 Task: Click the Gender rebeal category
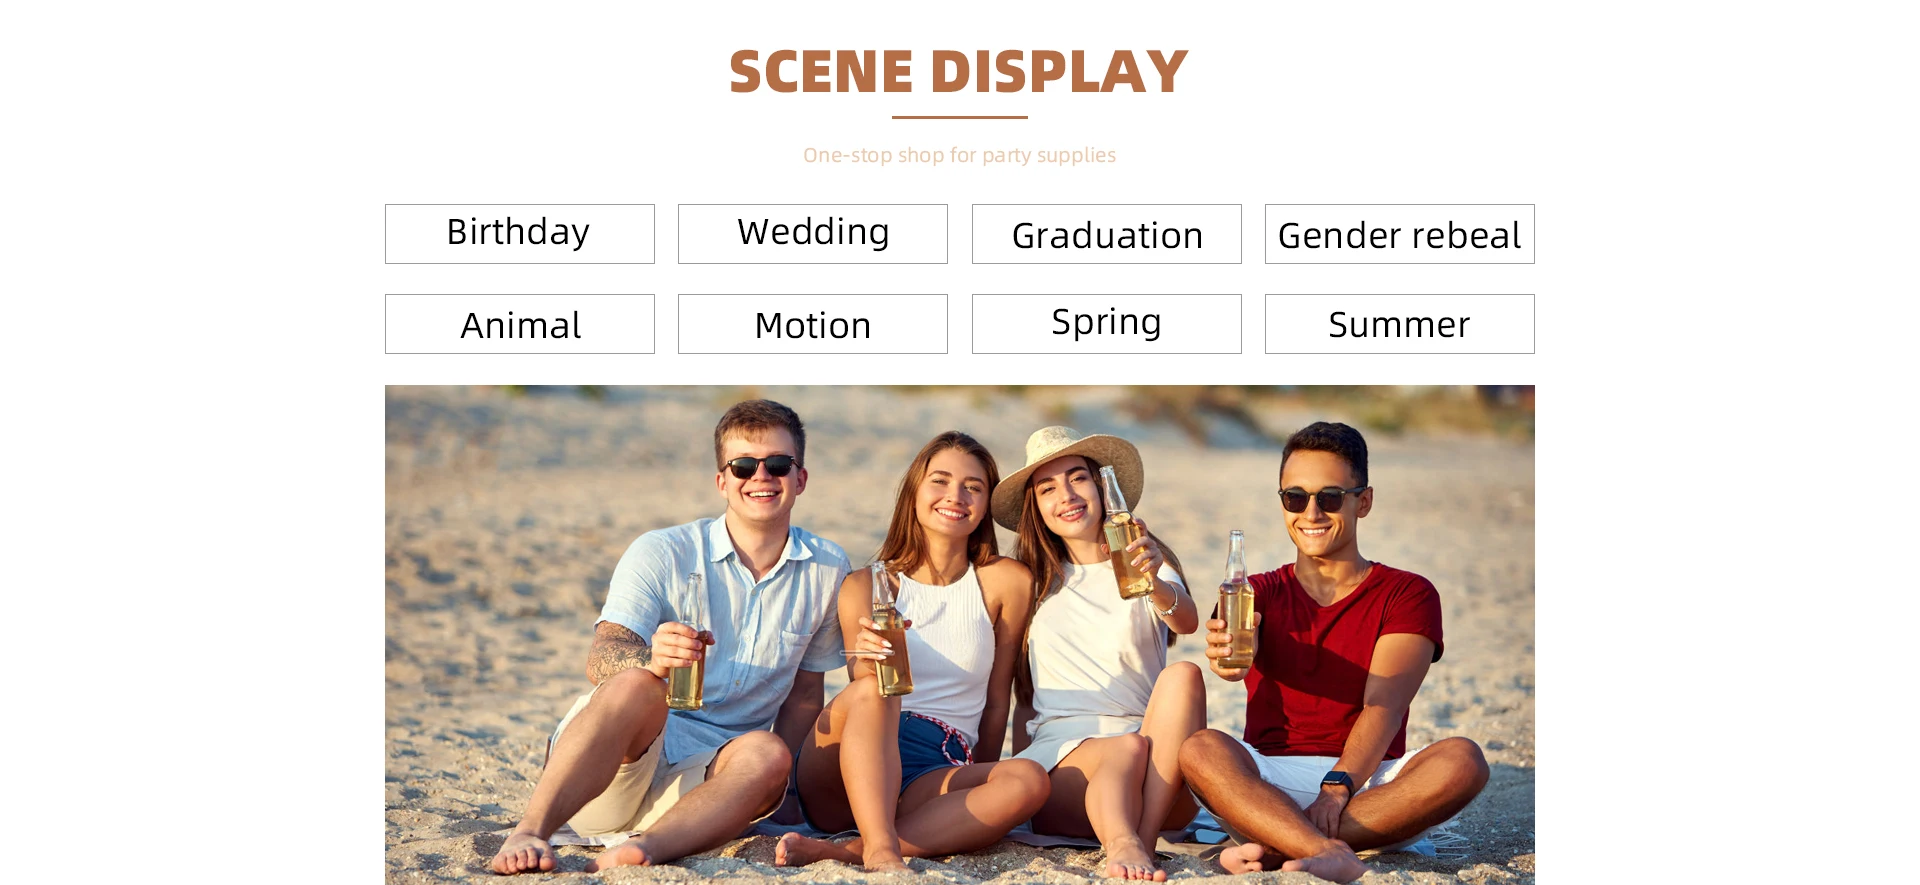click(1400, 234)
